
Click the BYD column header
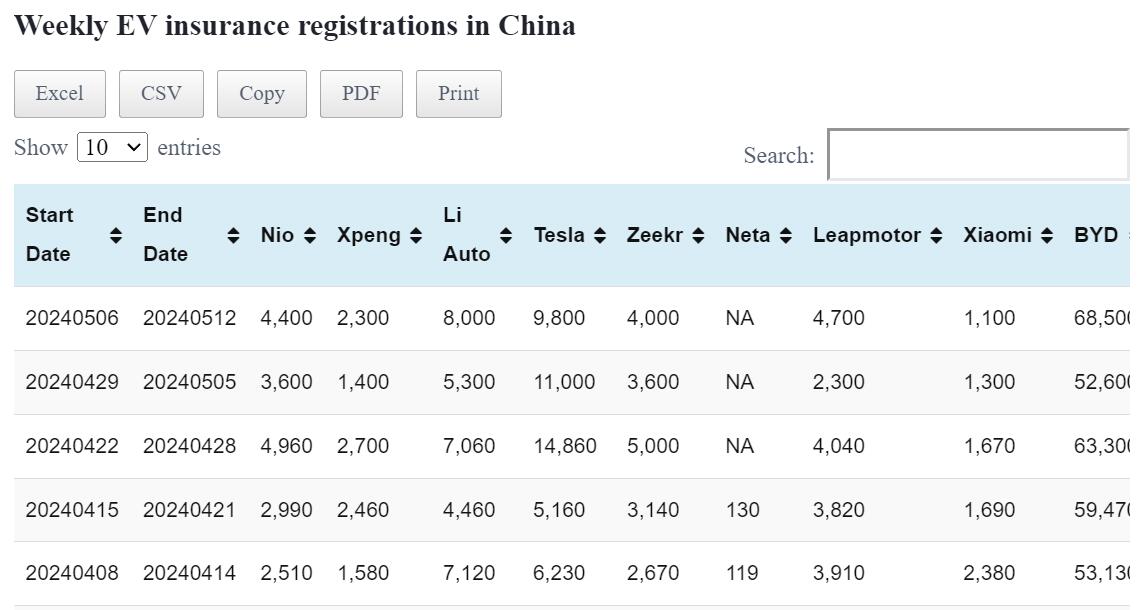(1096, 235)
